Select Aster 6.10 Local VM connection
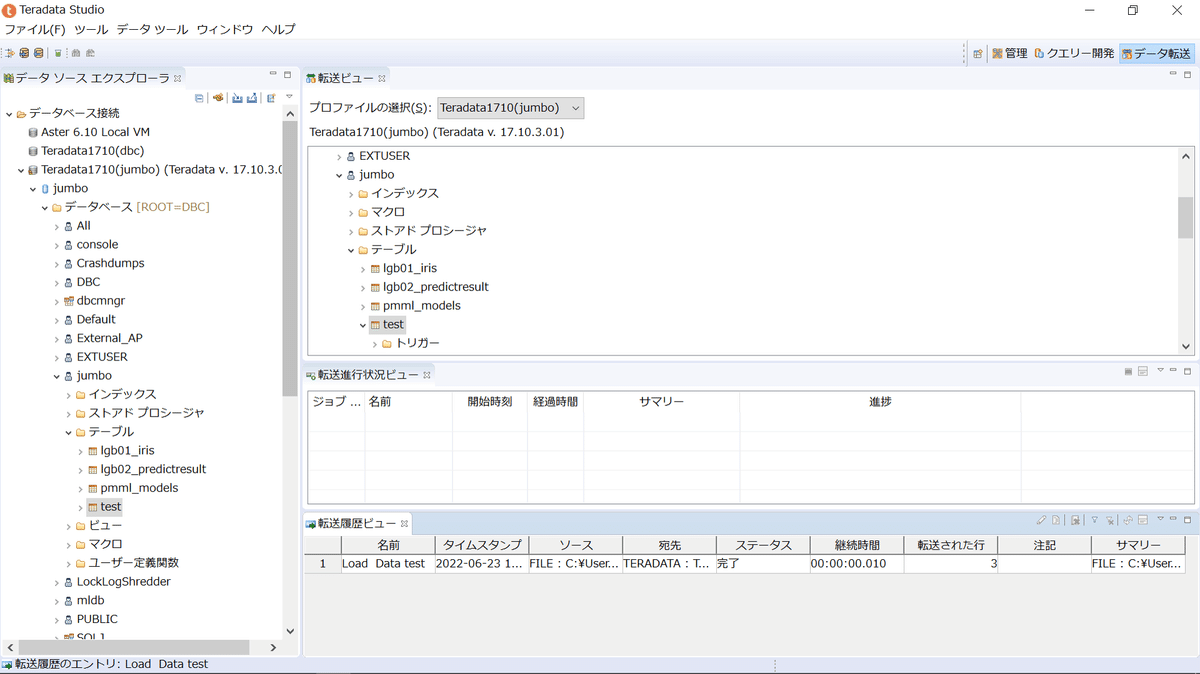This screenshot has height=674, width=1200. [95, 132]
